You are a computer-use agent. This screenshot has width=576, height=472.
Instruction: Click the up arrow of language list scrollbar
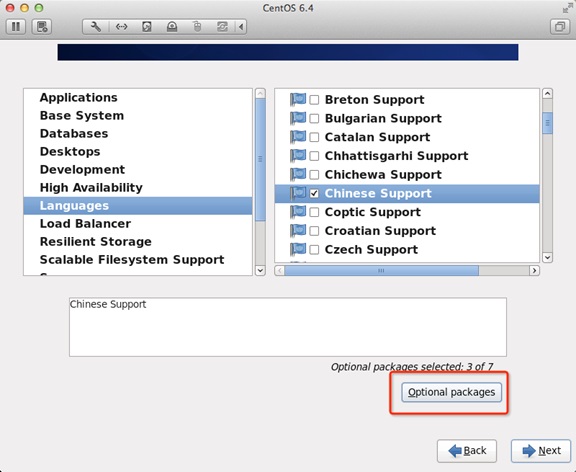(547, 94)
